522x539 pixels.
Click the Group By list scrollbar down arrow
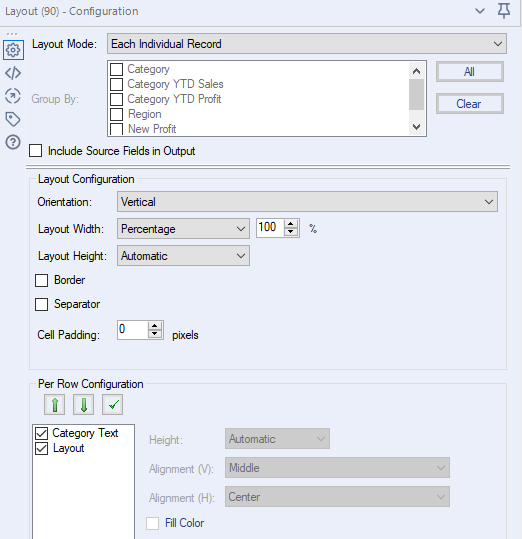417,127
